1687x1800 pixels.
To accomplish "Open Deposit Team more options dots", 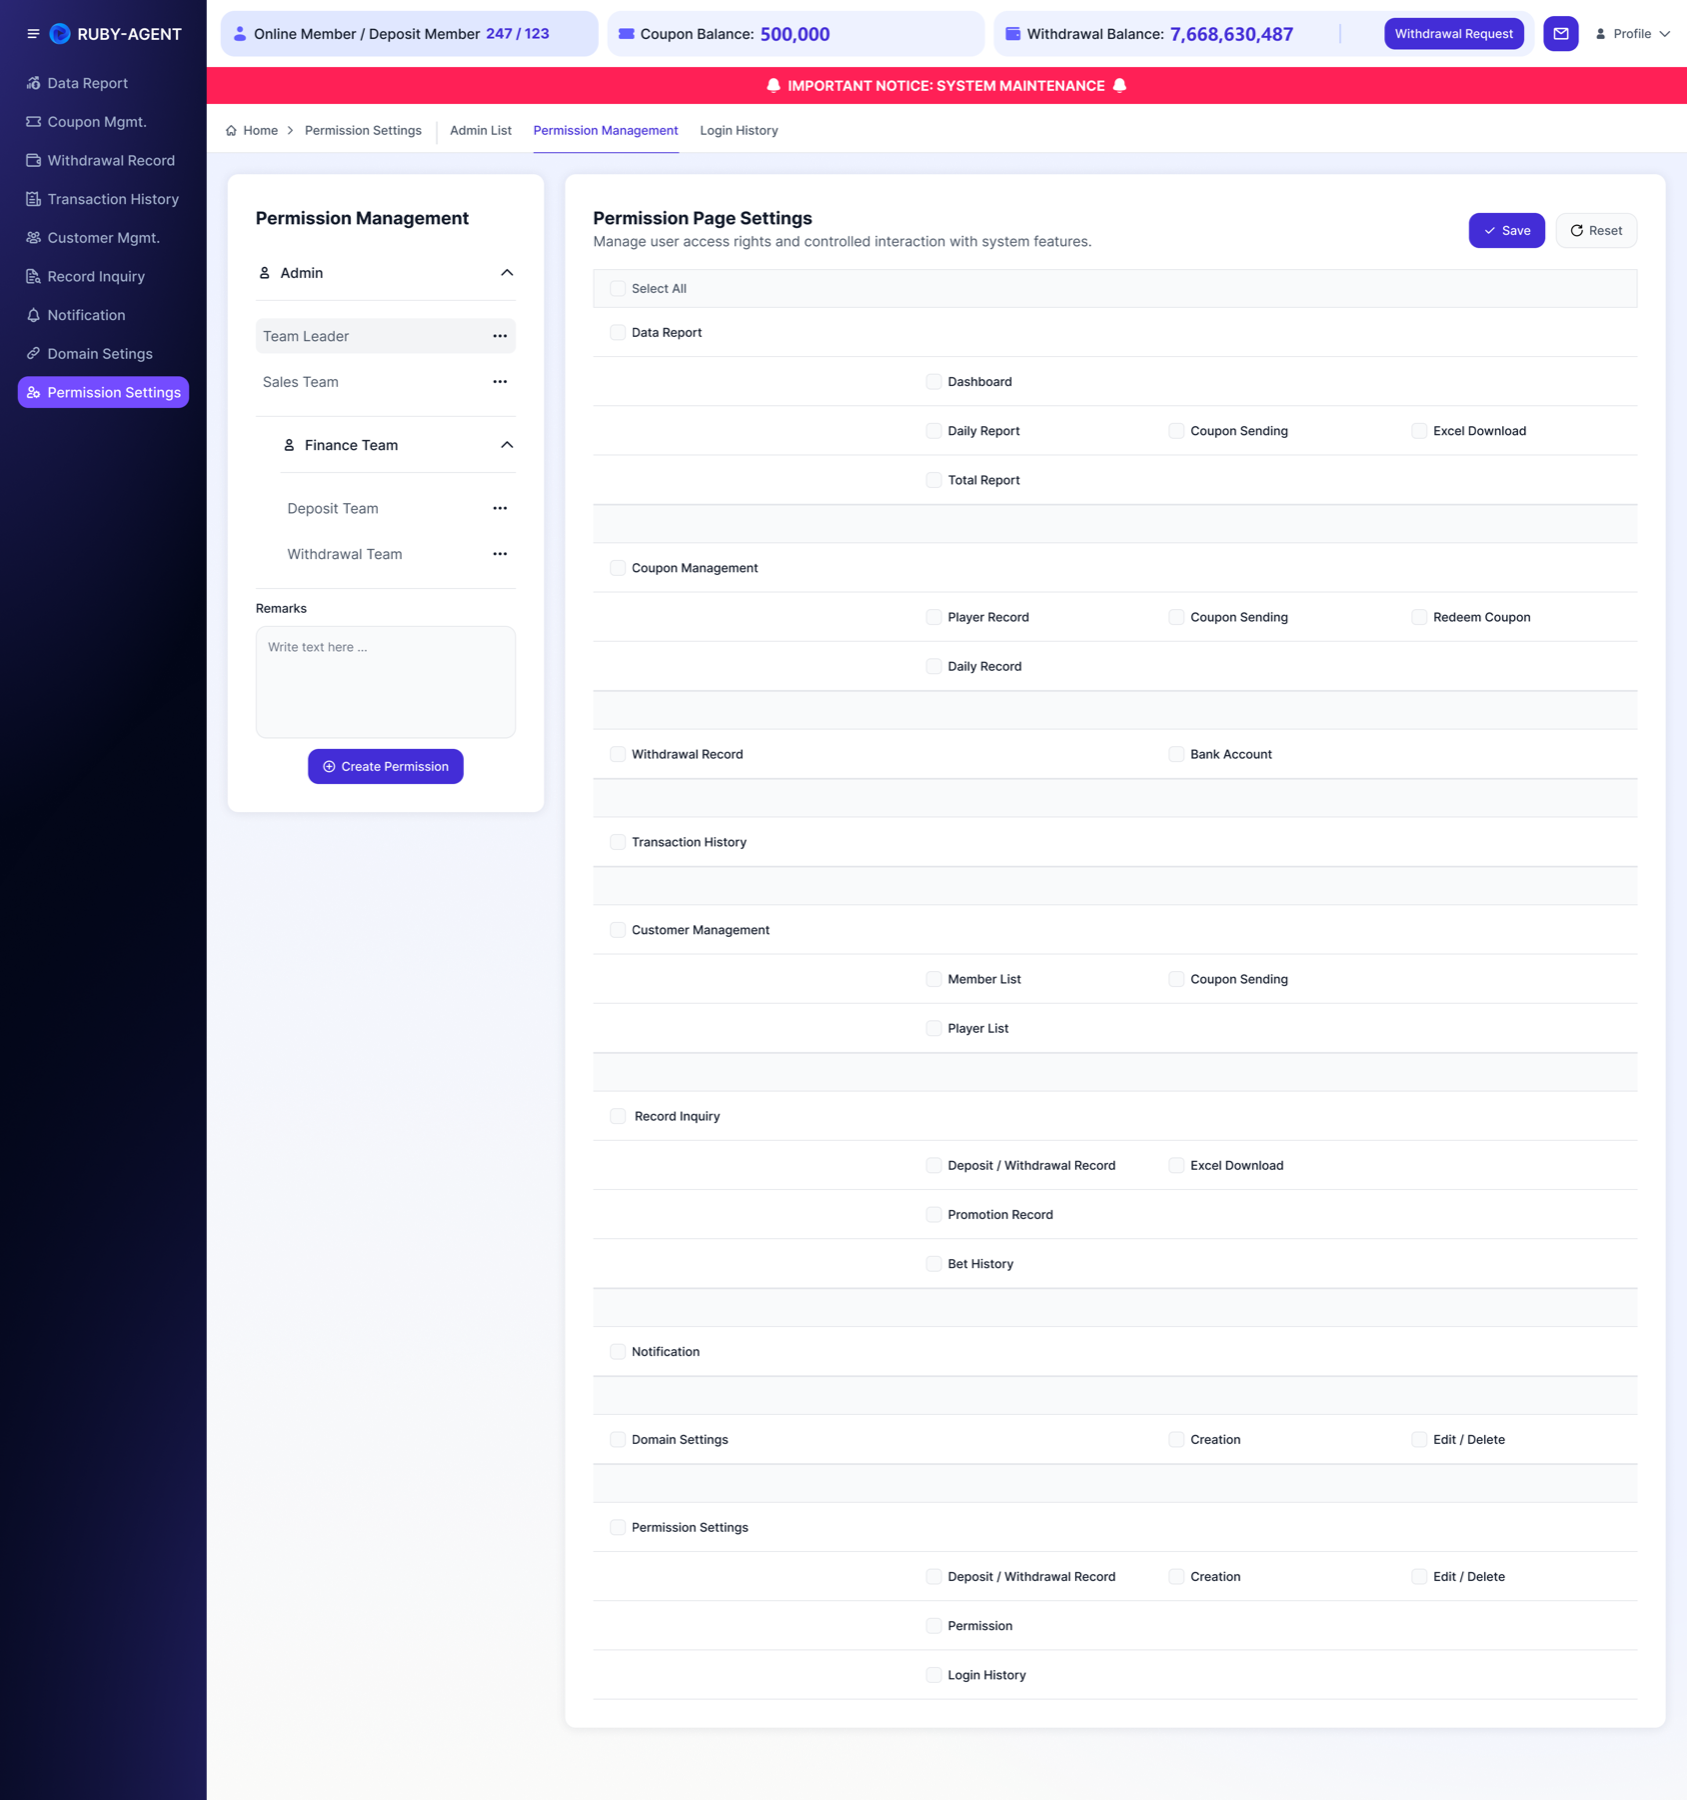I will point(500,508).
